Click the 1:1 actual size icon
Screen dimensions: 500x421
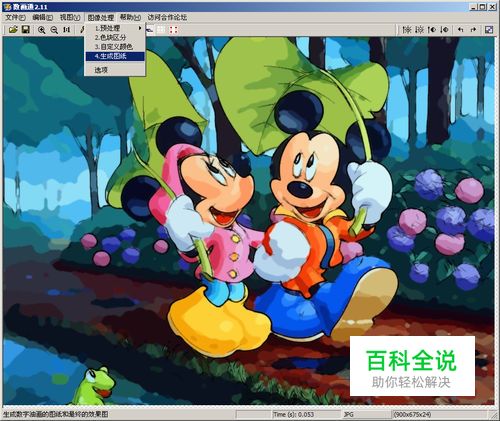(x=67, y=30)
